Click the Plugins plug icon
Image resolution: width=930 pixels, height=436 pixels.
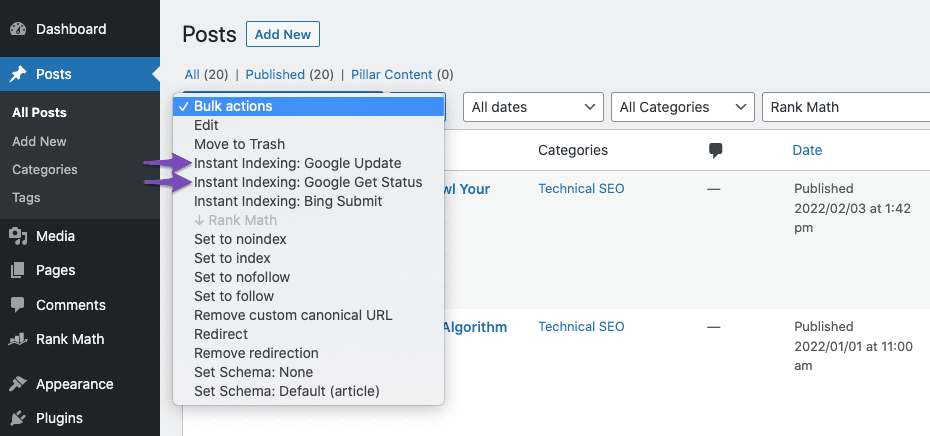tap(18, 418)
